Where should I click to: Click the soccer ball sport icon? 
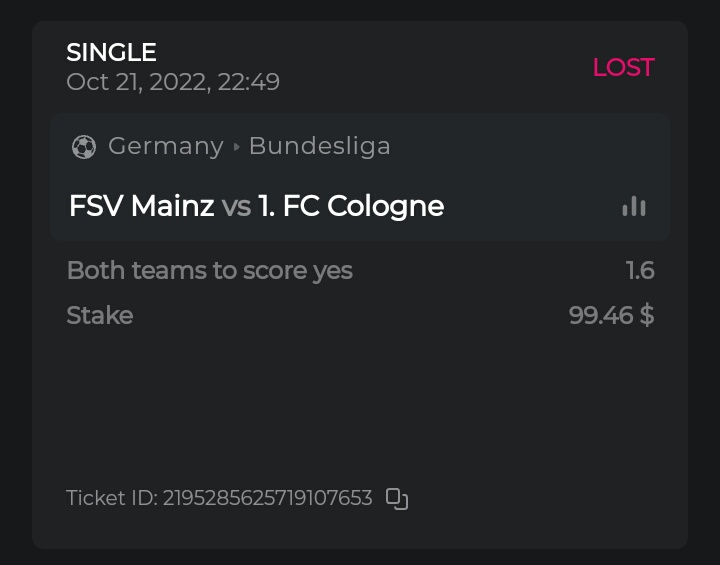84,147
